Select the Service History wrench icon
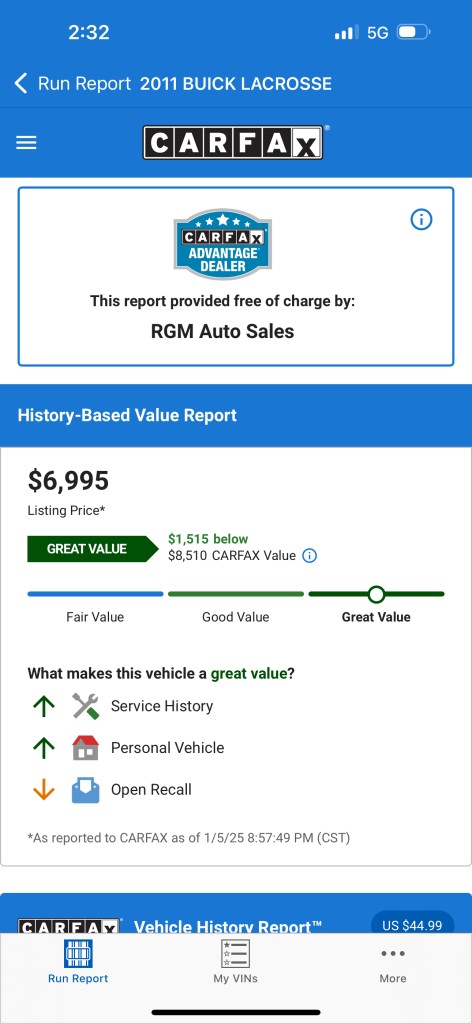This screenshot has height=1024, width=472. tap(86, 706)
